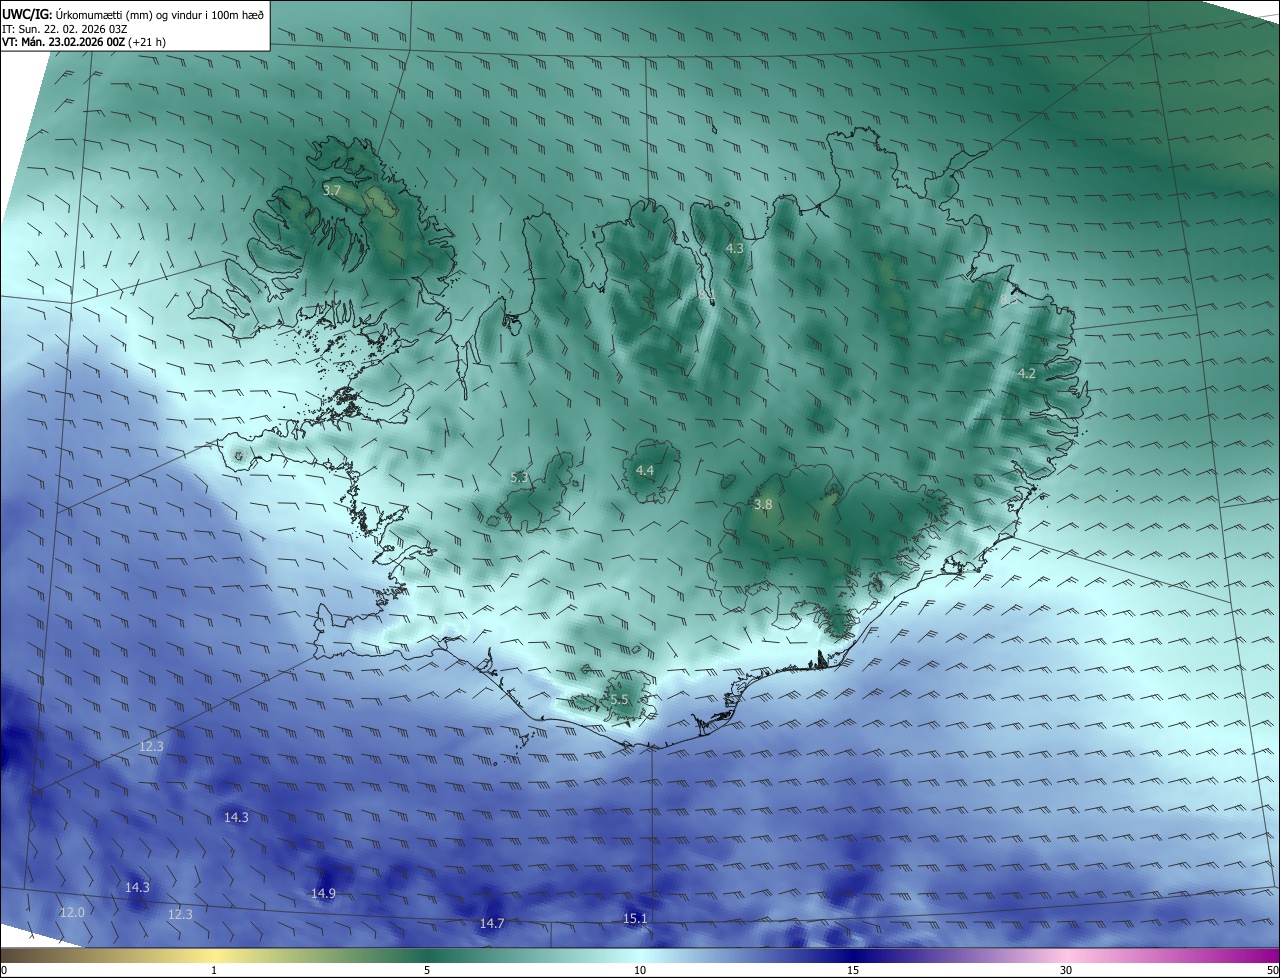Click the 5.5 value on the southern glacier
This screenshot has width=1280, height=978.
619,700
